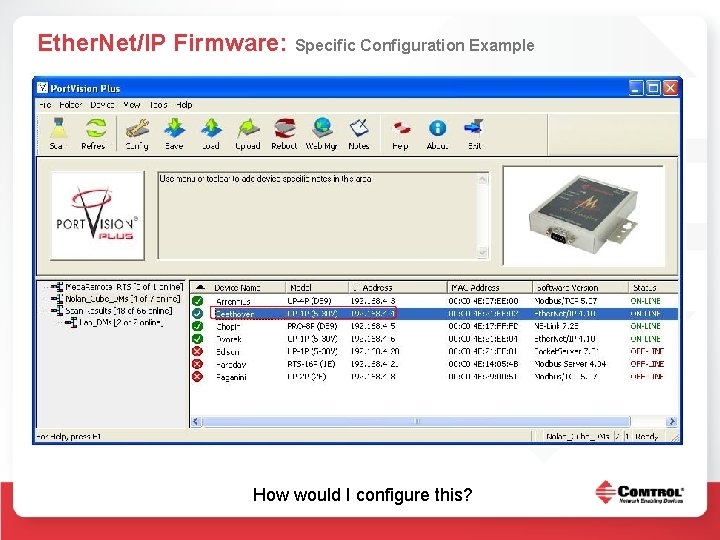The height and width of the screenshot is (540, 720).
Task: Click the red offline icon beside Faraday
Action: pos(197,364)
